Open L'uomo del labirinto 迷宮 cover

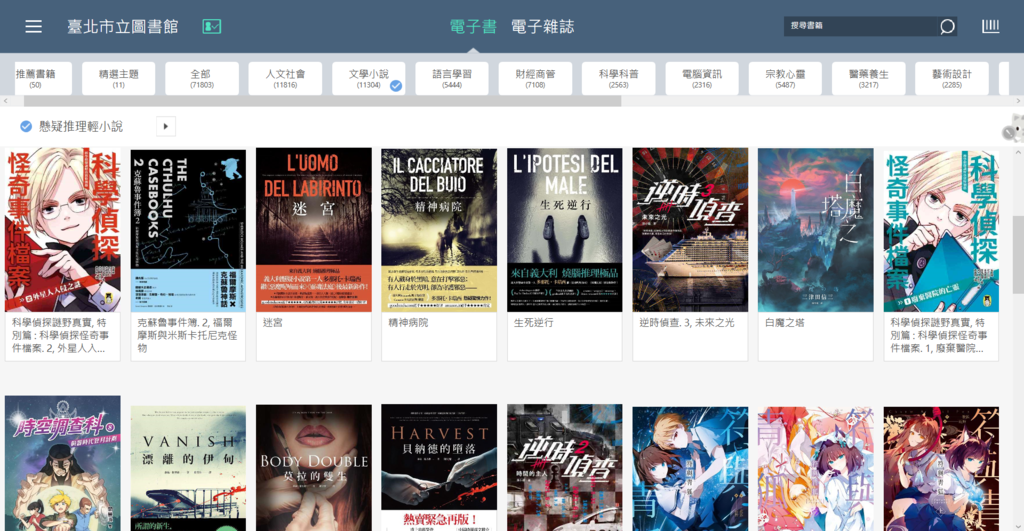pos(313,229)
